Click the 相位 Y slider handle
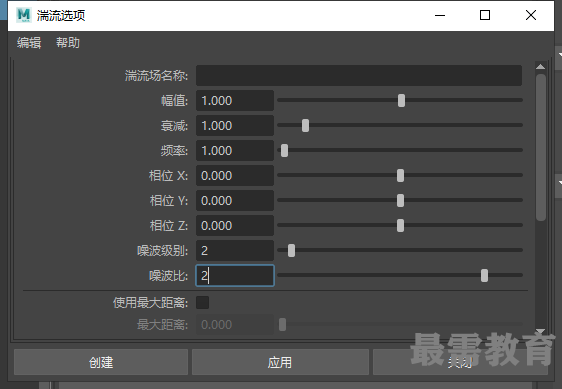 [400, 200]
